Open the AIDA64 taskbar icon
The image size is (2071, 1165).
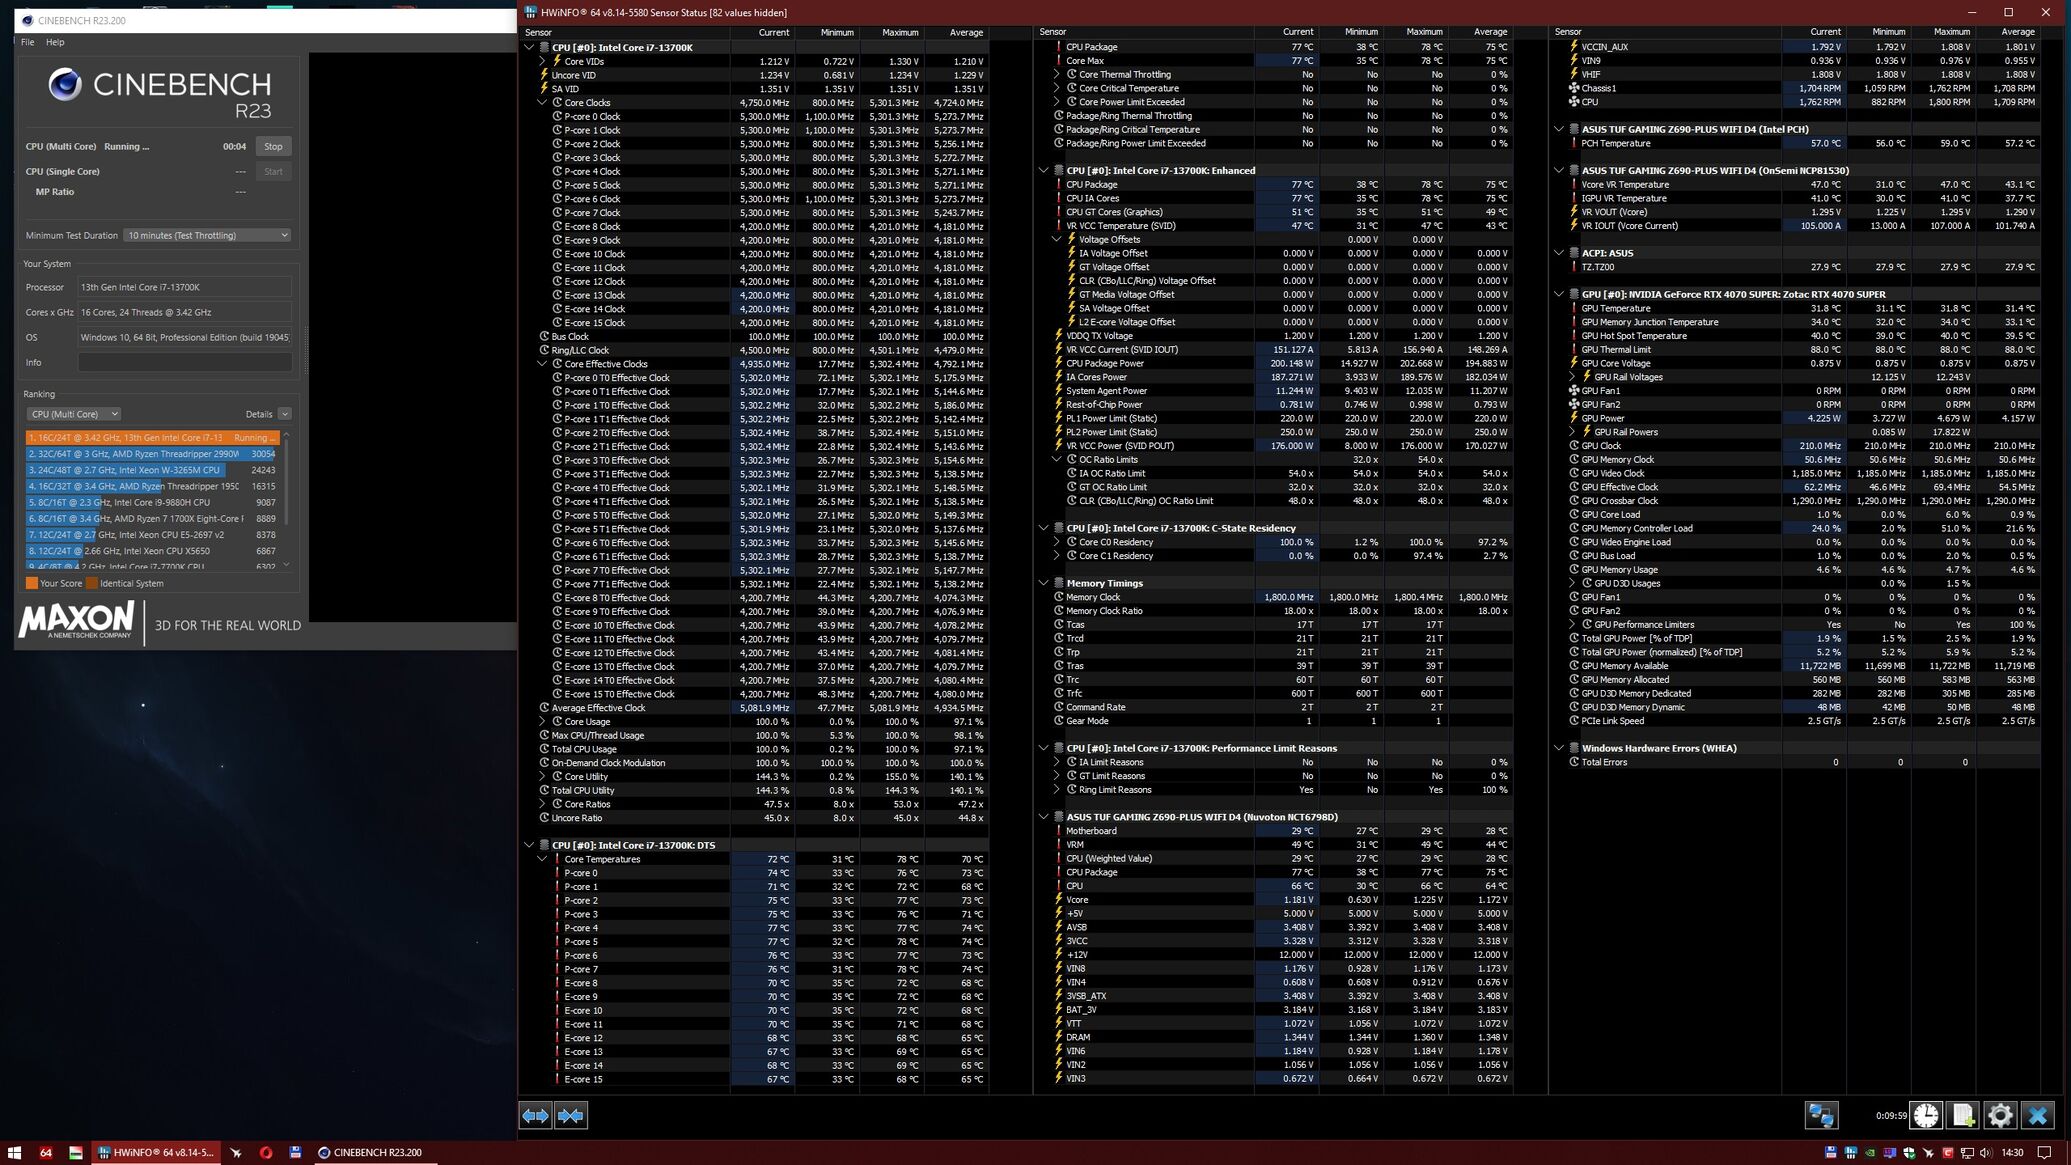tap(45, 1152)
